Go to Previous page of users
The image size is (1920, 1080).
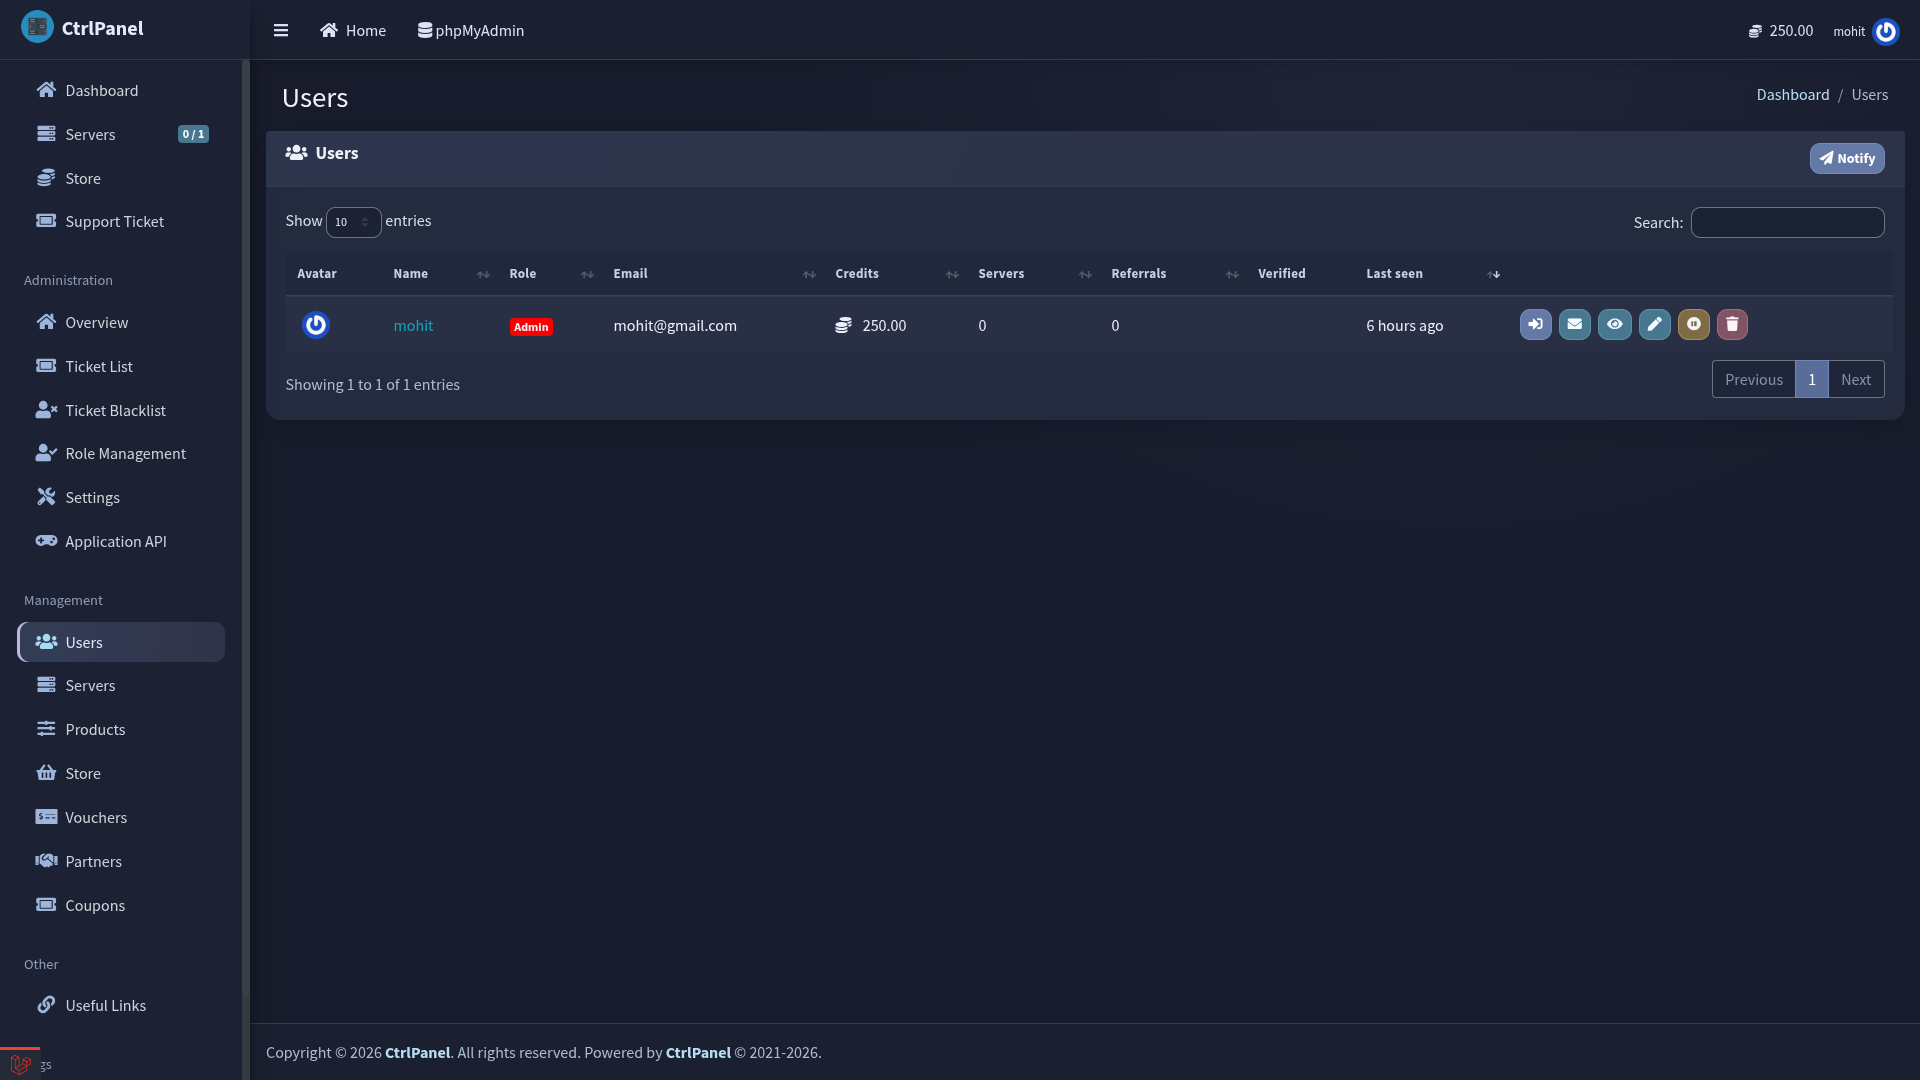[1753, 379]
